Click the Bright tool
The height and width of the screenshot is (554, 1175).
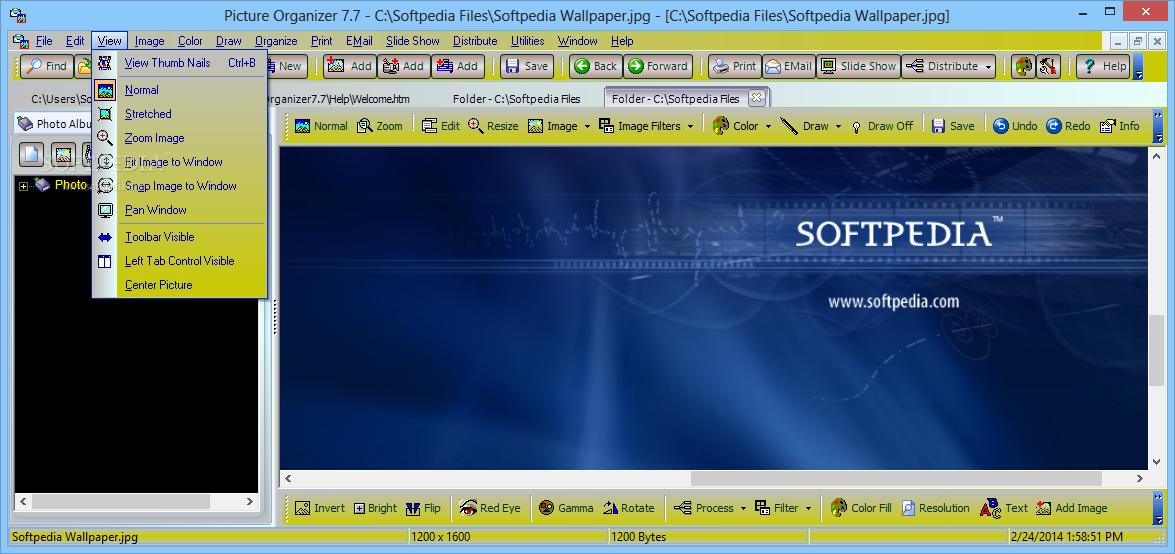click(375, 508)
